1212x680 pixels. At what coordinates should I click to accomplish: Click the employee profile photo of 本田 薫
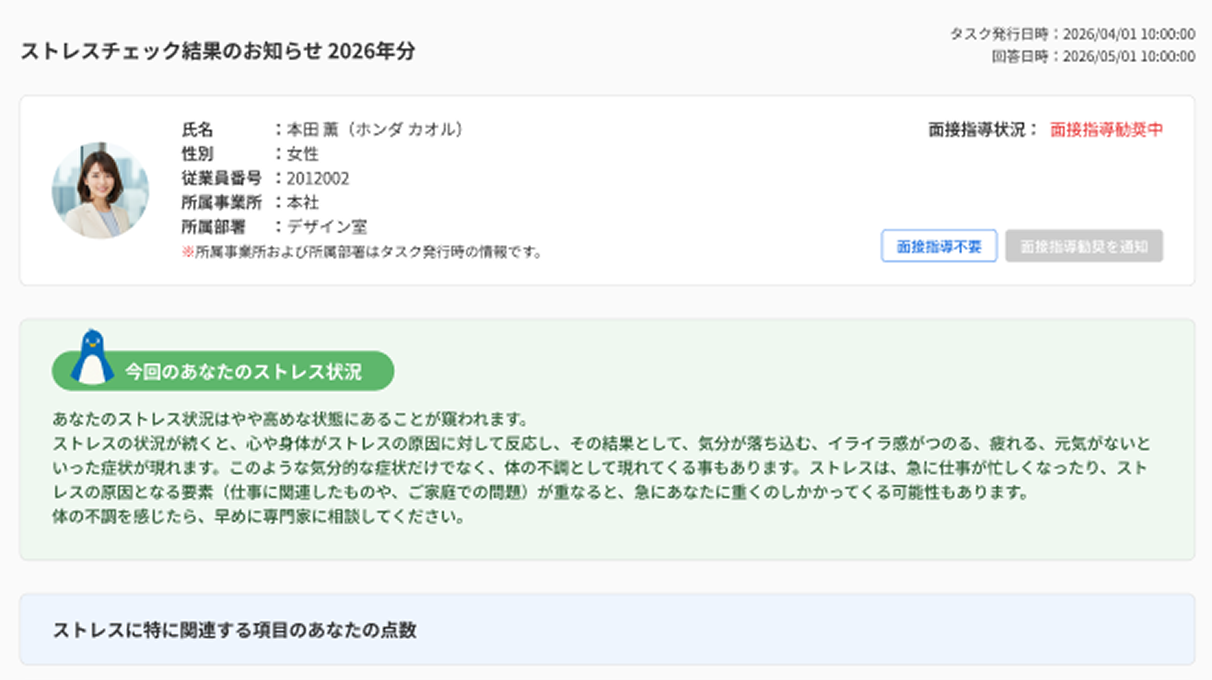tap(100, 190)
